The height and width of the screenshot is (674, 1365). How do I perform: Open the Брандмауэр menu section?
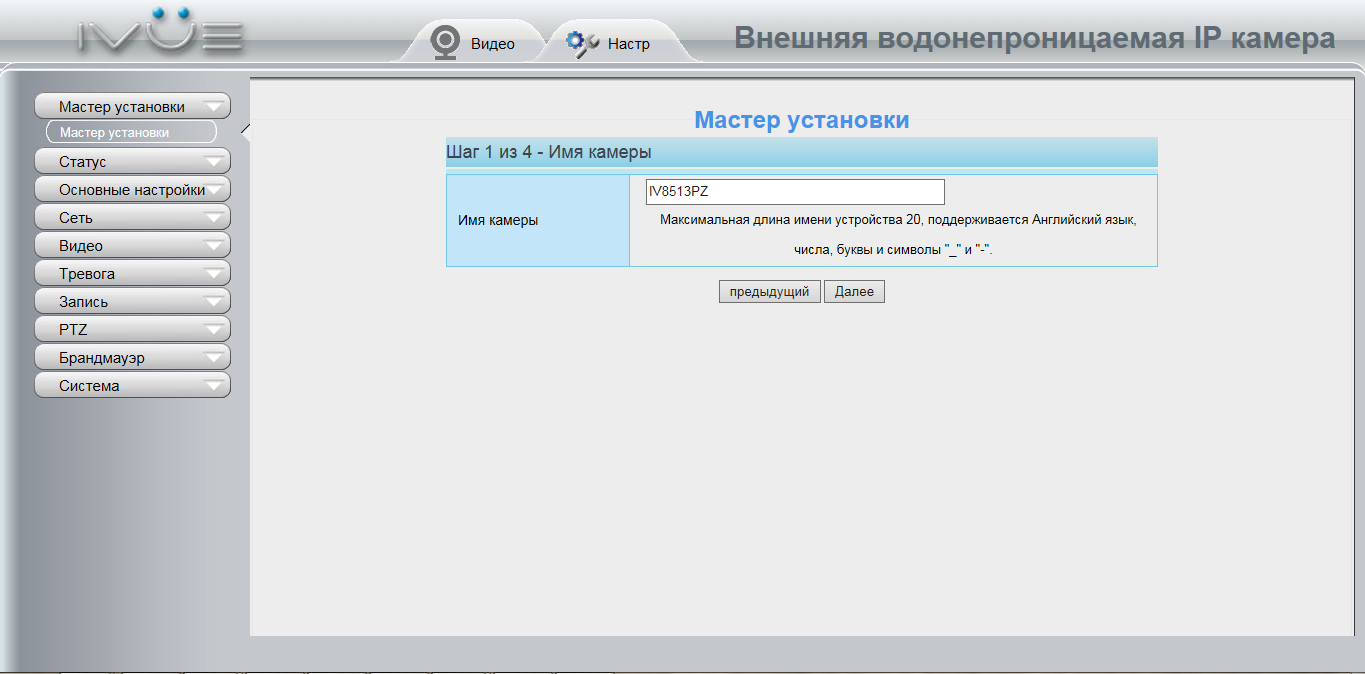(x=132, y=357)
